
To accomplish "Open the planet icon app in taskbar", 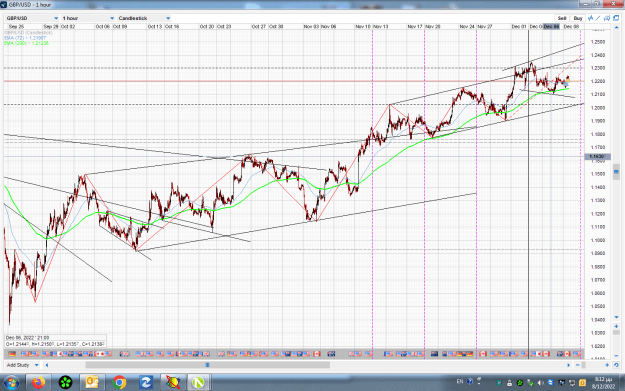I will (x=173, y=383).
